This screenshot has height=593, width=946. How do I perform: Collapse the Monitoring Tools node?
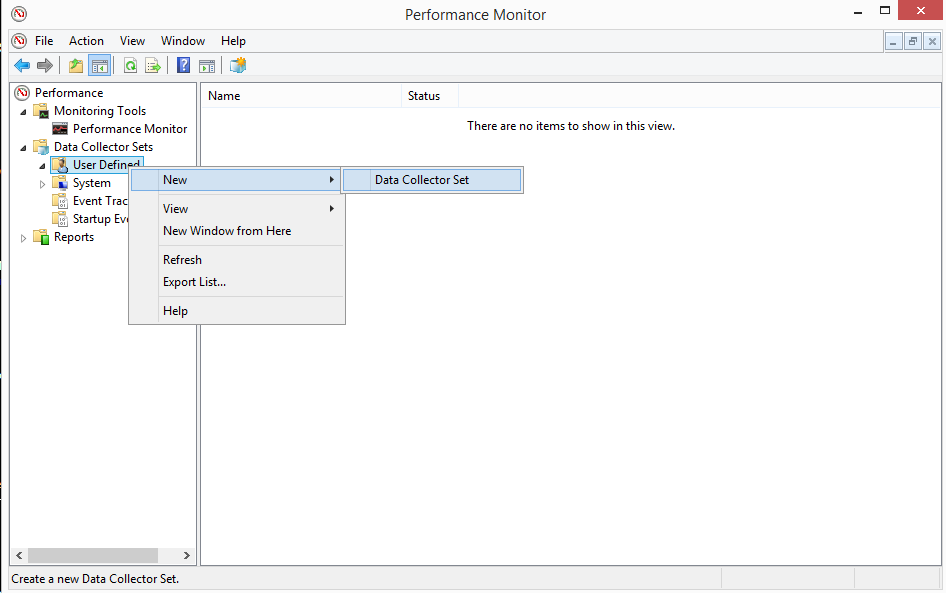[24, 111]
